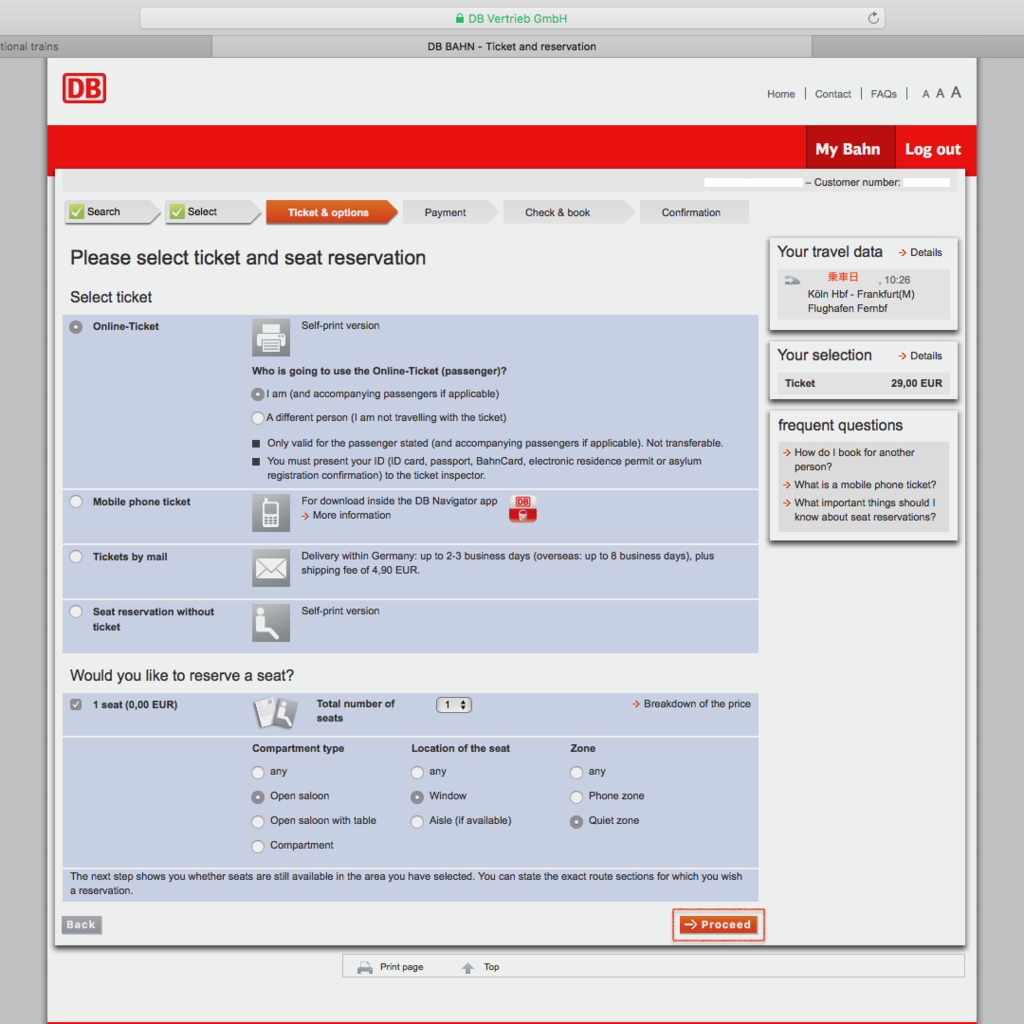The height and width of the screenshot is (1024, 1024).
Task: Go to the Search step tab
Action: [x=112, y=212]
